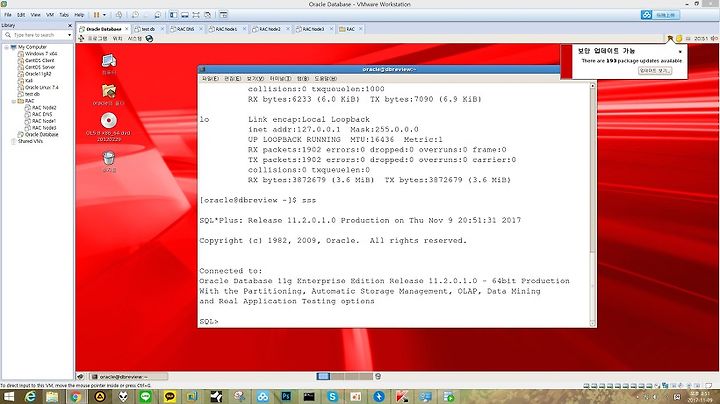Screen dimensions: 720x404
Task: Switch to the RAC Node2 tab
Action: point(269,29)
